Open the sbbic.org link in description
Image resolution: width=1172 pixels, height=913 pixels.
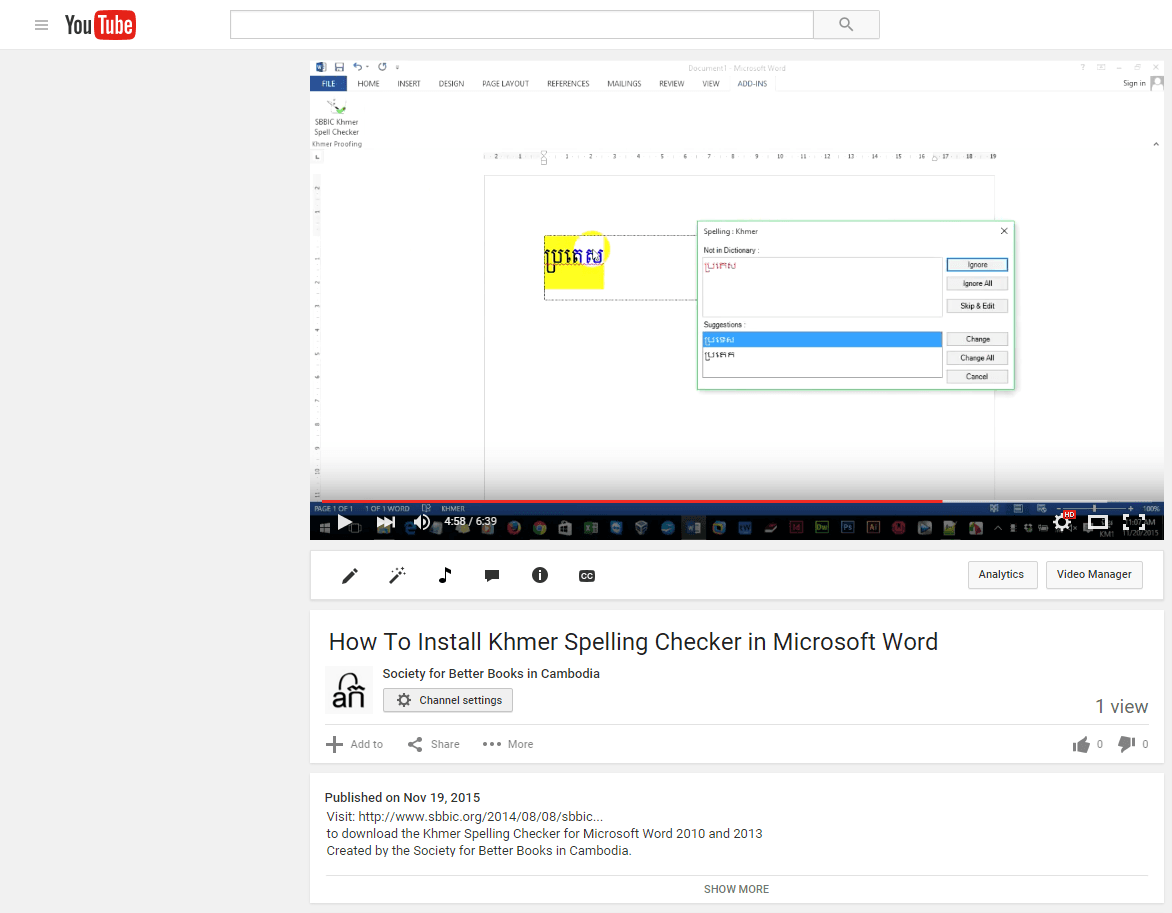tap(480, 817)
